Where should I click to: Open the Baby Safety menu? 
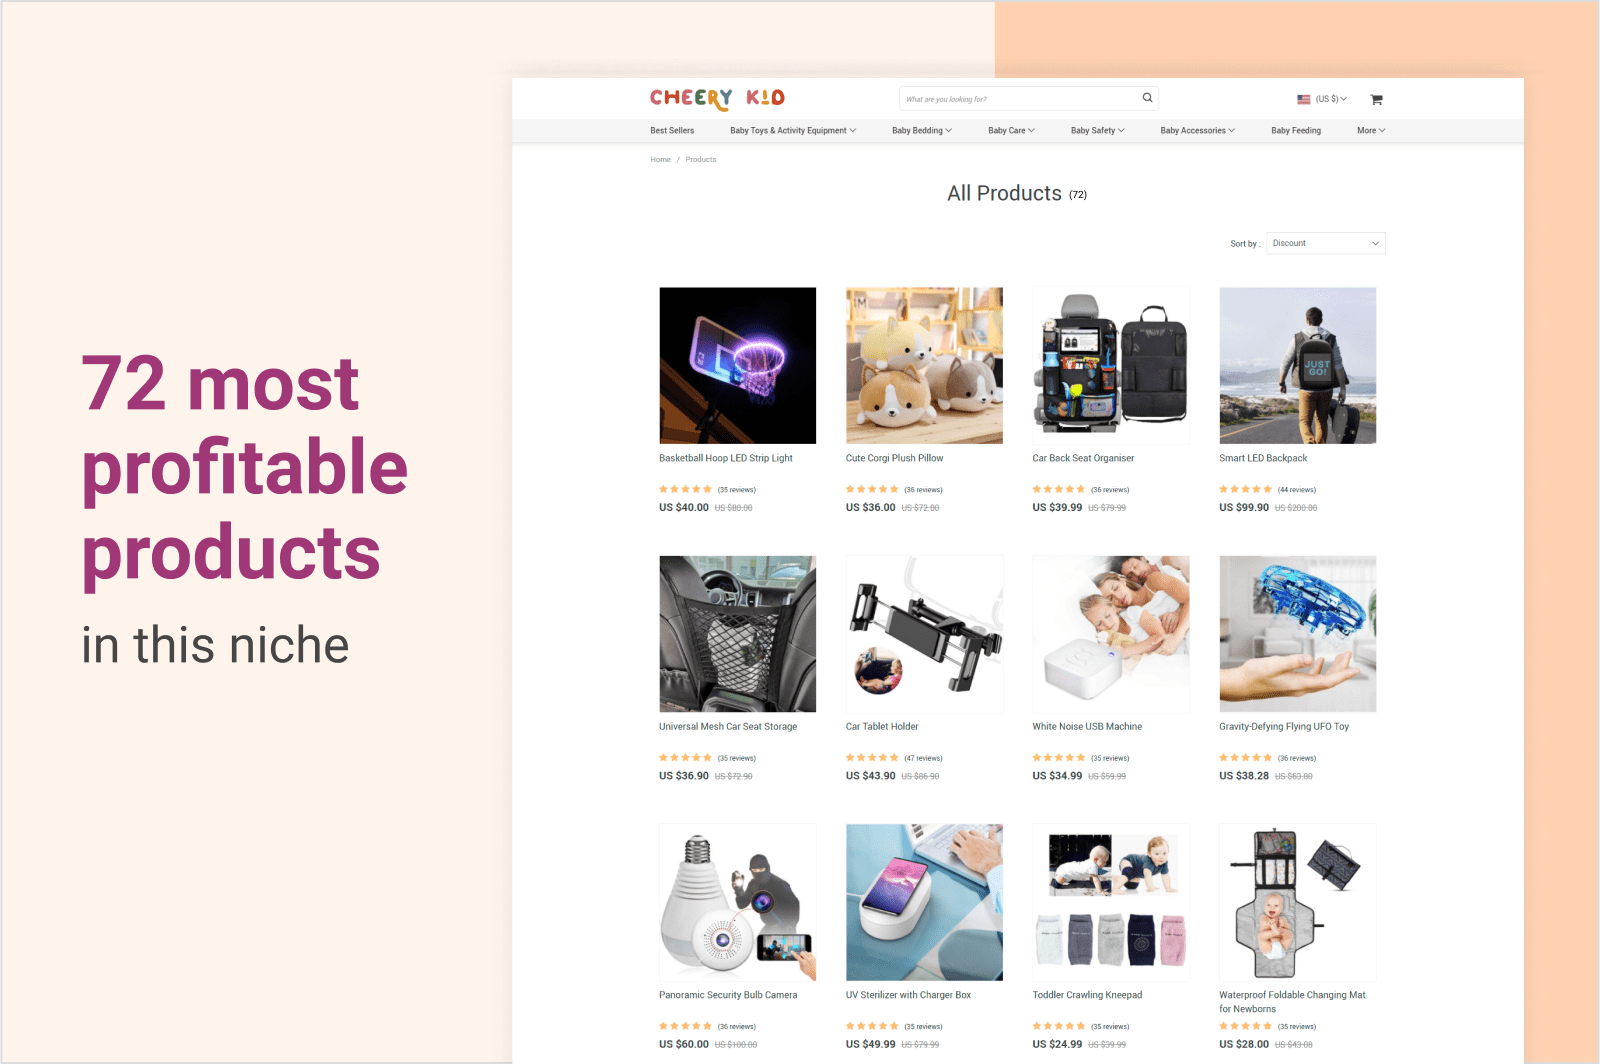1098,131
